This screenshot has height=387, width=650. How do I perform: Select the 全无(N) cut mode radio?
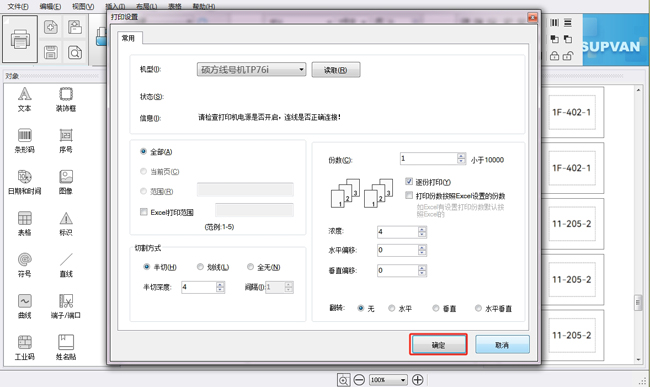pos(250,267)
